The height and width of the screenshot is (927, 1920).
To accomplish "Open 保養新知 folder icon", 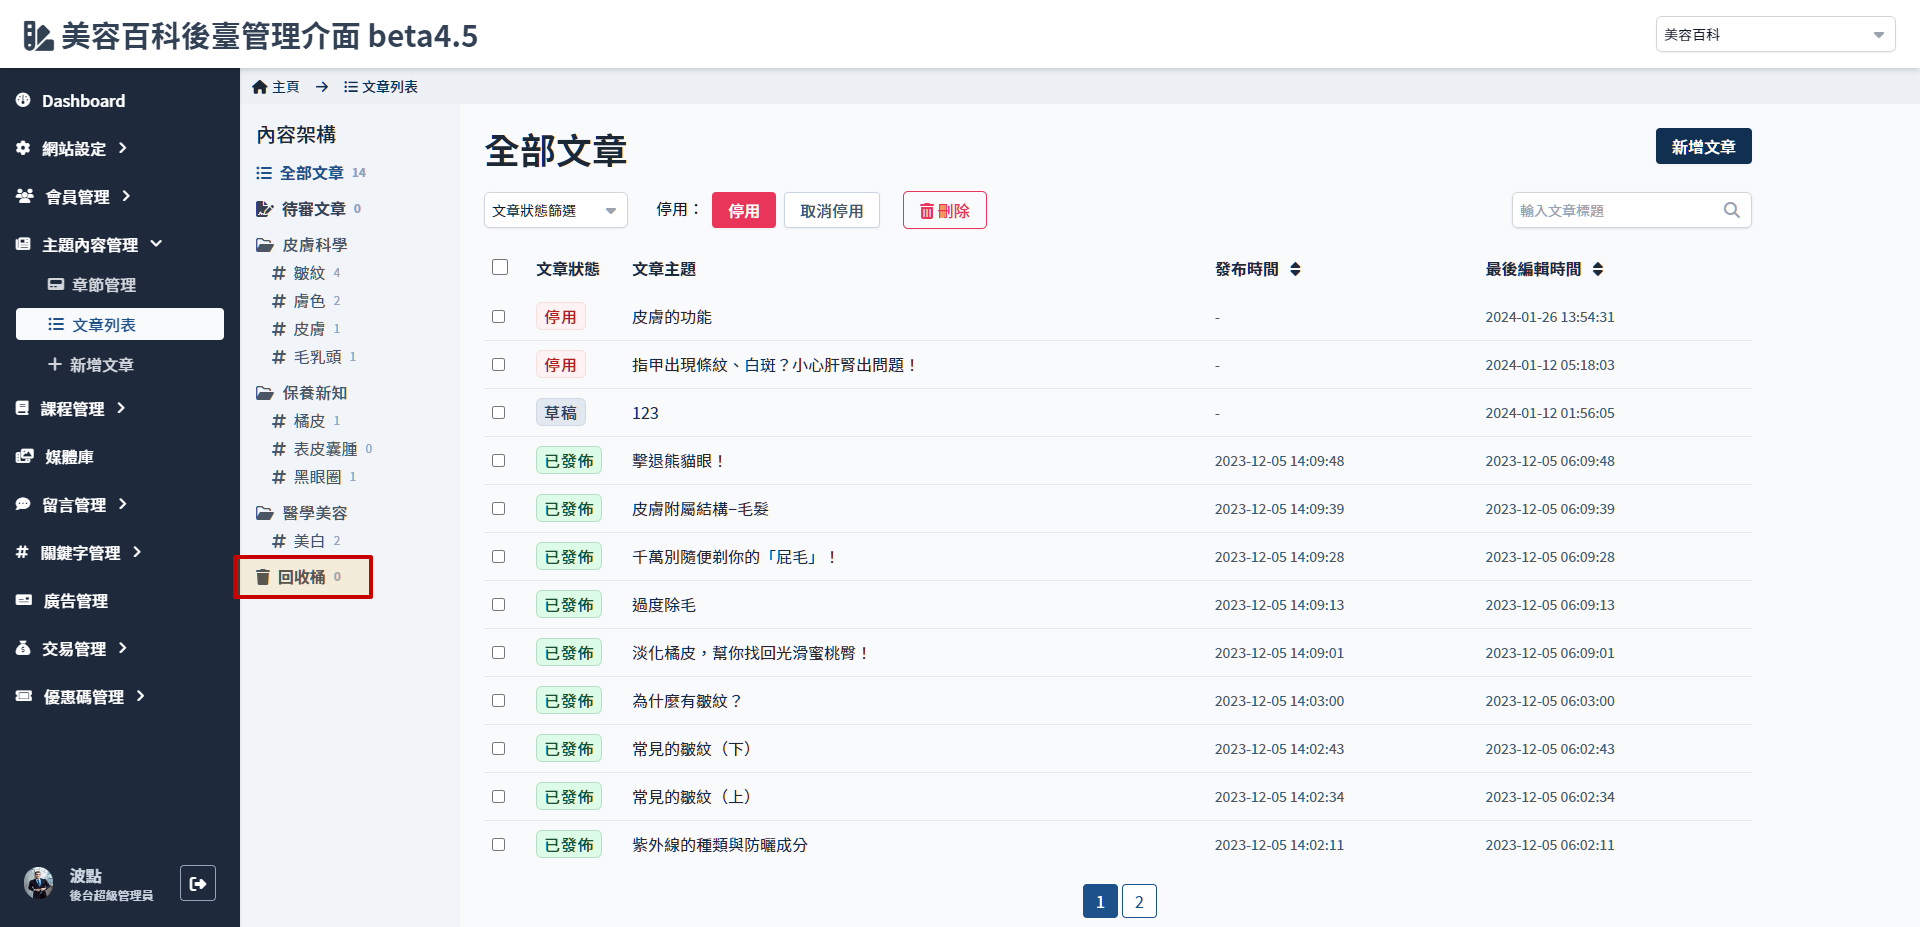I will click(265, 393).
